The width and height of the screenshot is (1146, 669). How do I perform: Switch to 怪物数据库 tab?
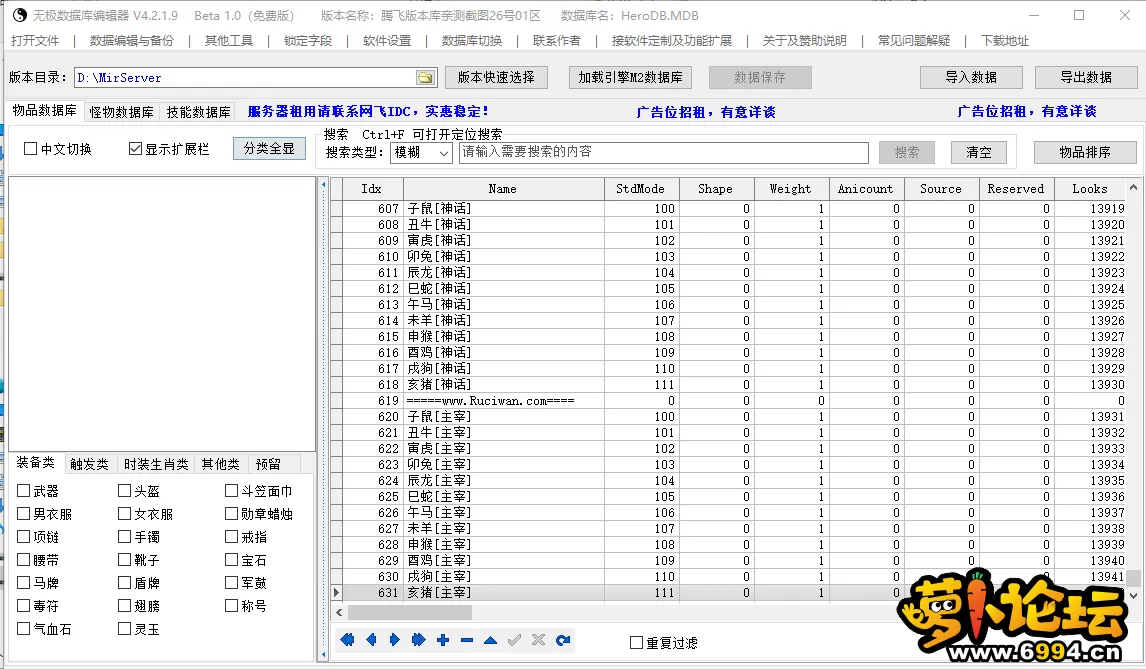pos(121,112)
